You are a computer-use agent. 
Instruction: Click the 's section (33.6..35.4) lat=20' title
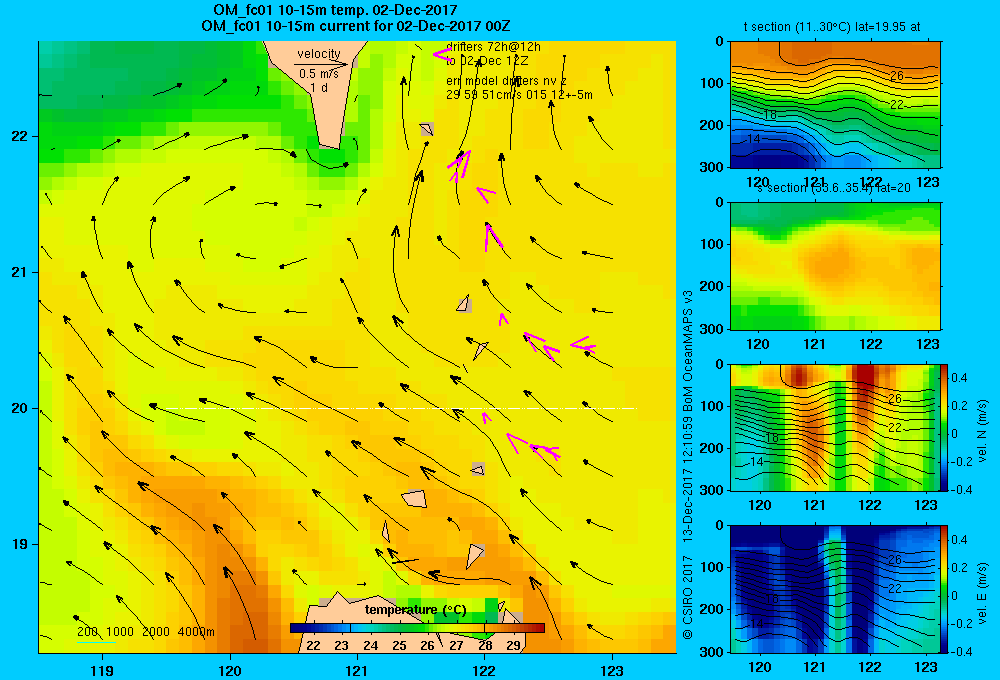tap(834, 188)
